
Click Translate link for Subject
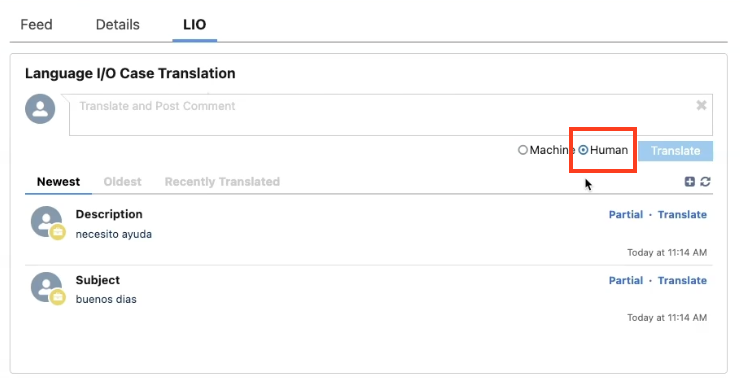tap(682, 280)
